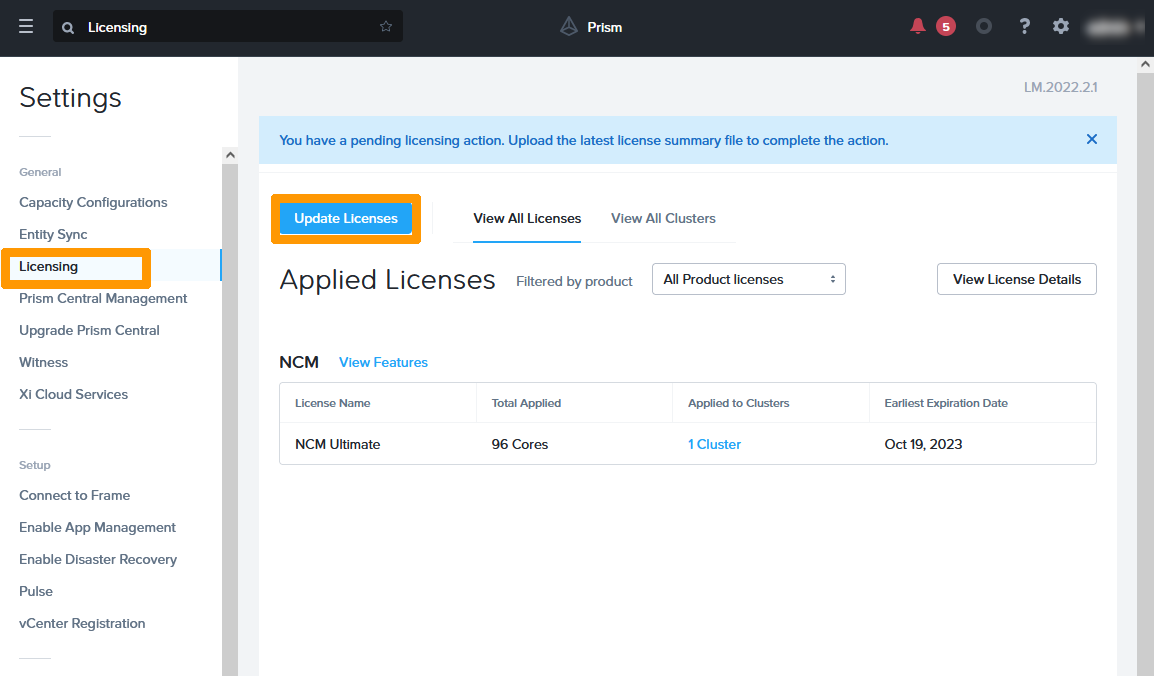View notifications via the bell icon
1154x676 pixels.
(917, 27)
